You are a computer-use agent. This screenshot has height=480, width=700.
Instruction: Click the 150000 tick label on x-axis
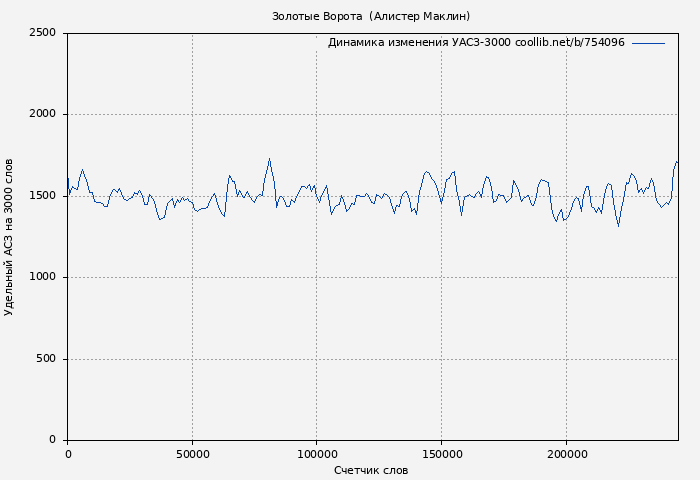[x=442, y=454]
